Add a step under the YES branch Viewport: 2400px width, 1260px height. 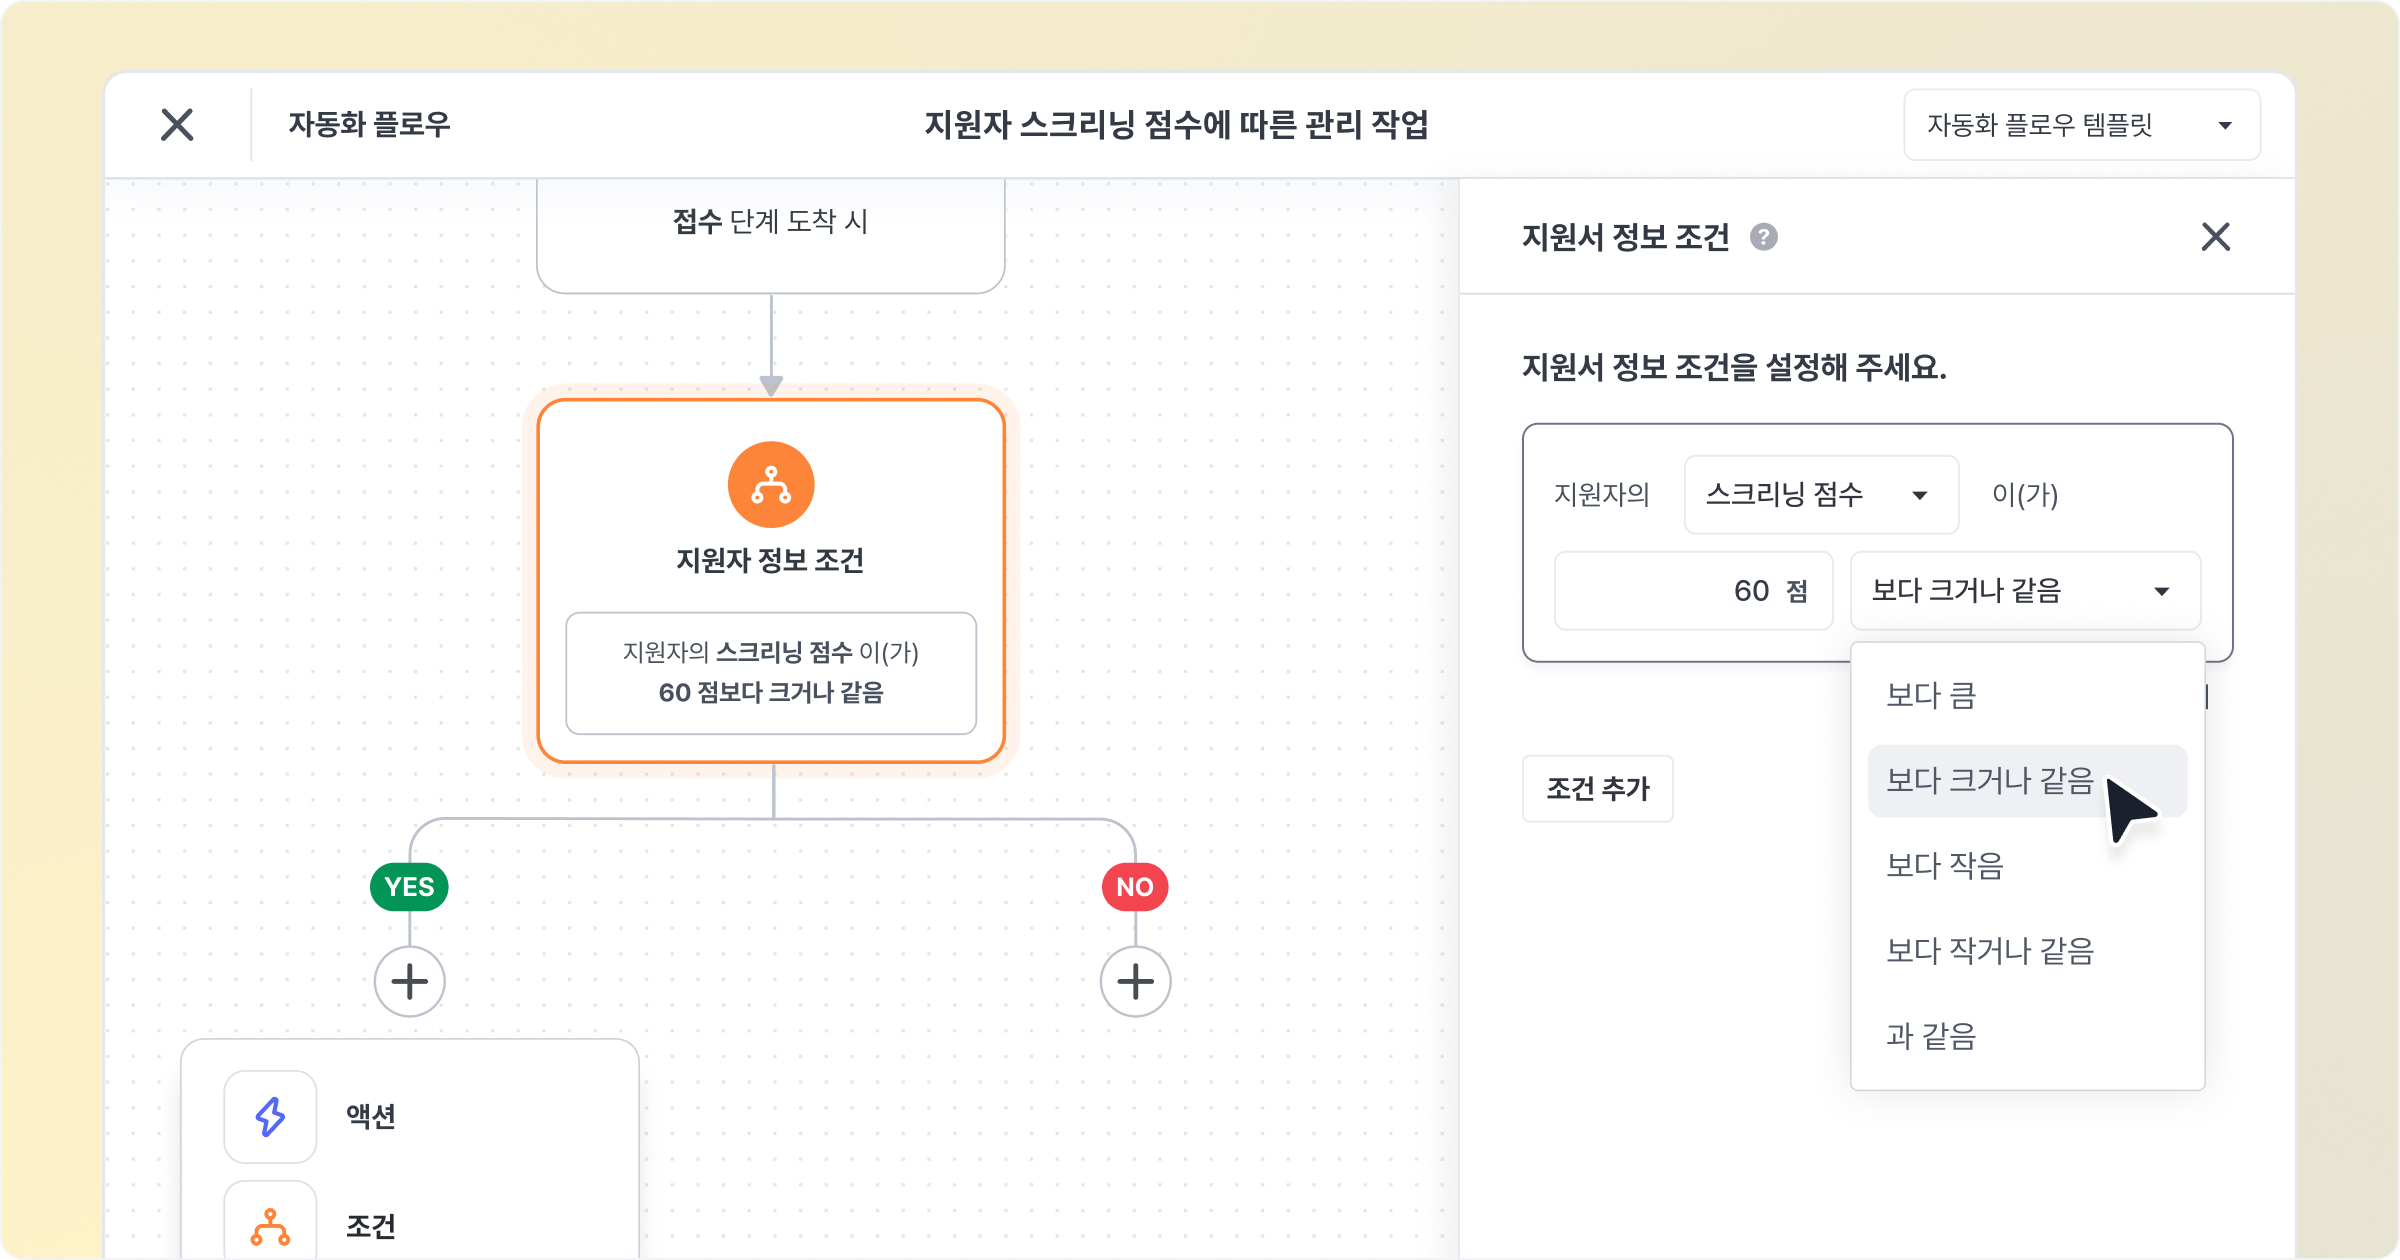pyautogui.click(x=409, y=981)
